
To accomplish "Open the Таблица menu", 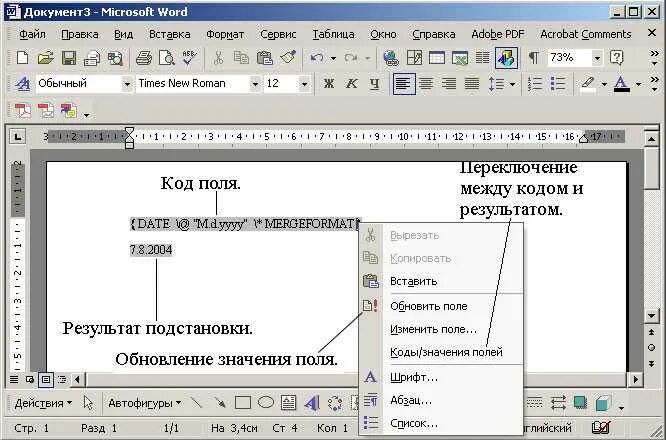I will [x=333, y=34].
